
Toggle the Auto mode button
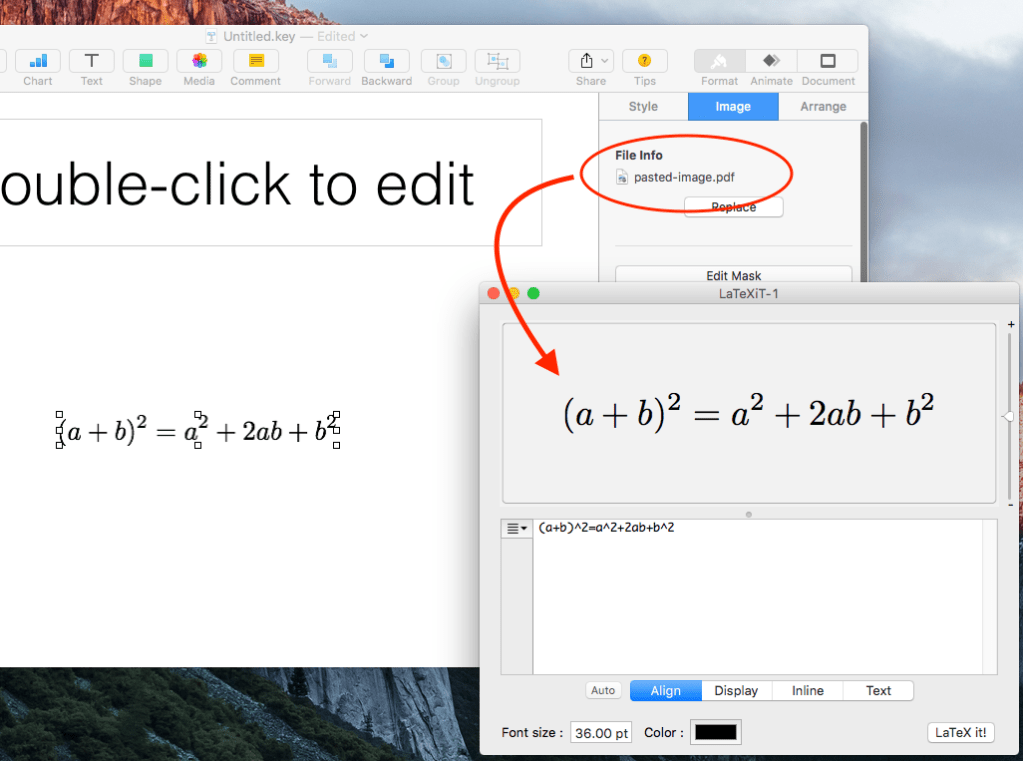tap(603, 691)
